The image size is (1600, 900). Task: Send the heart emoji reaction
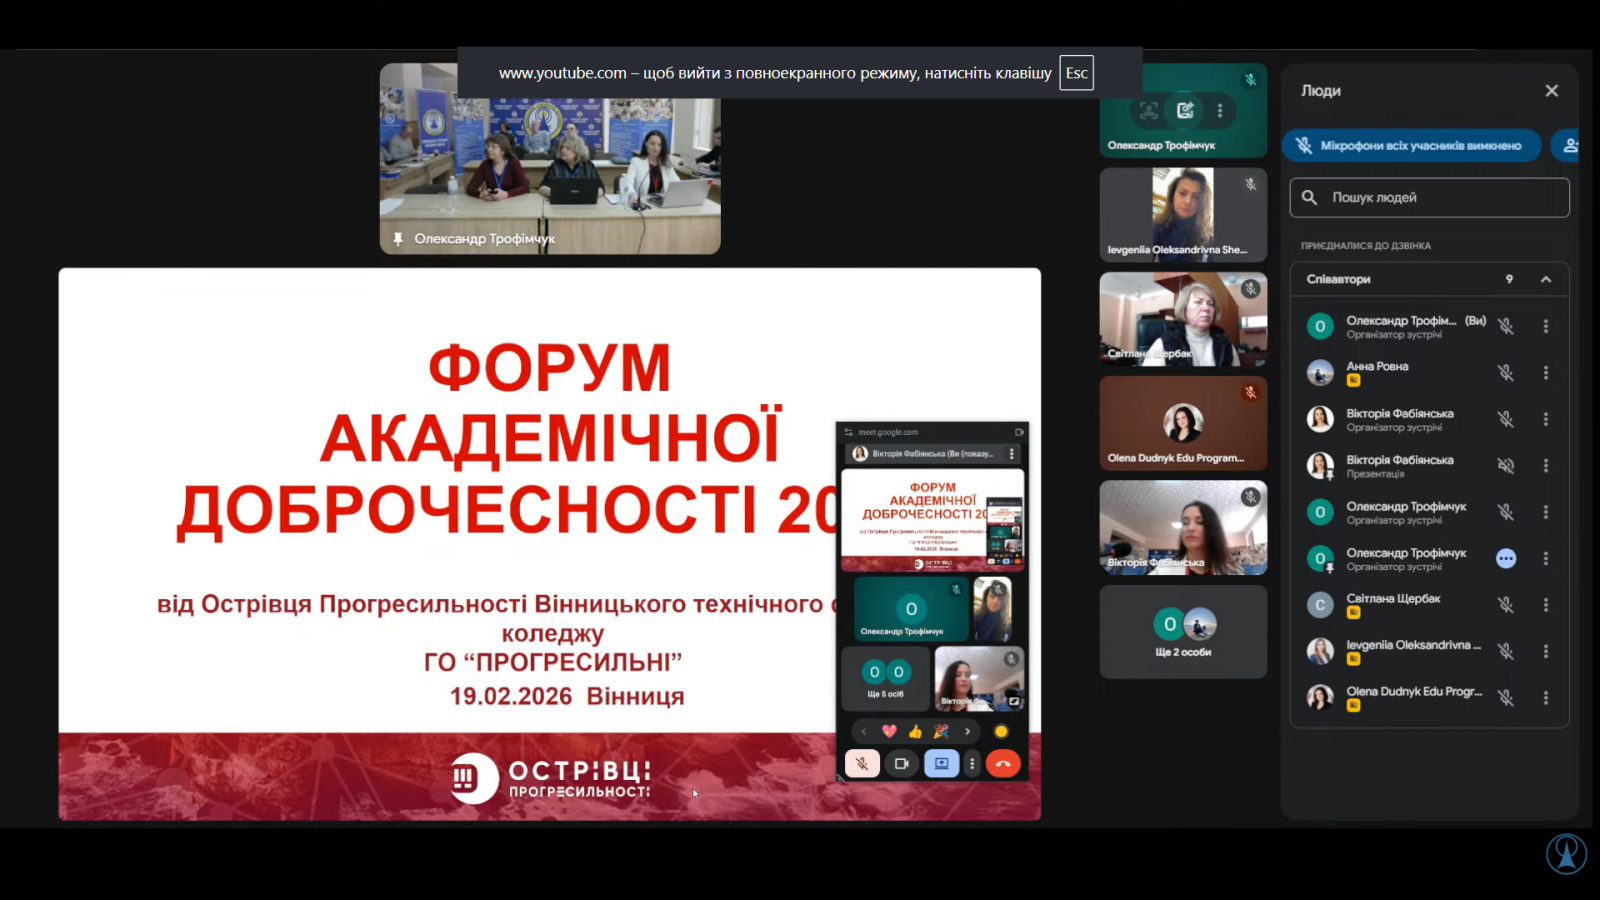click(x=889, y=732)
